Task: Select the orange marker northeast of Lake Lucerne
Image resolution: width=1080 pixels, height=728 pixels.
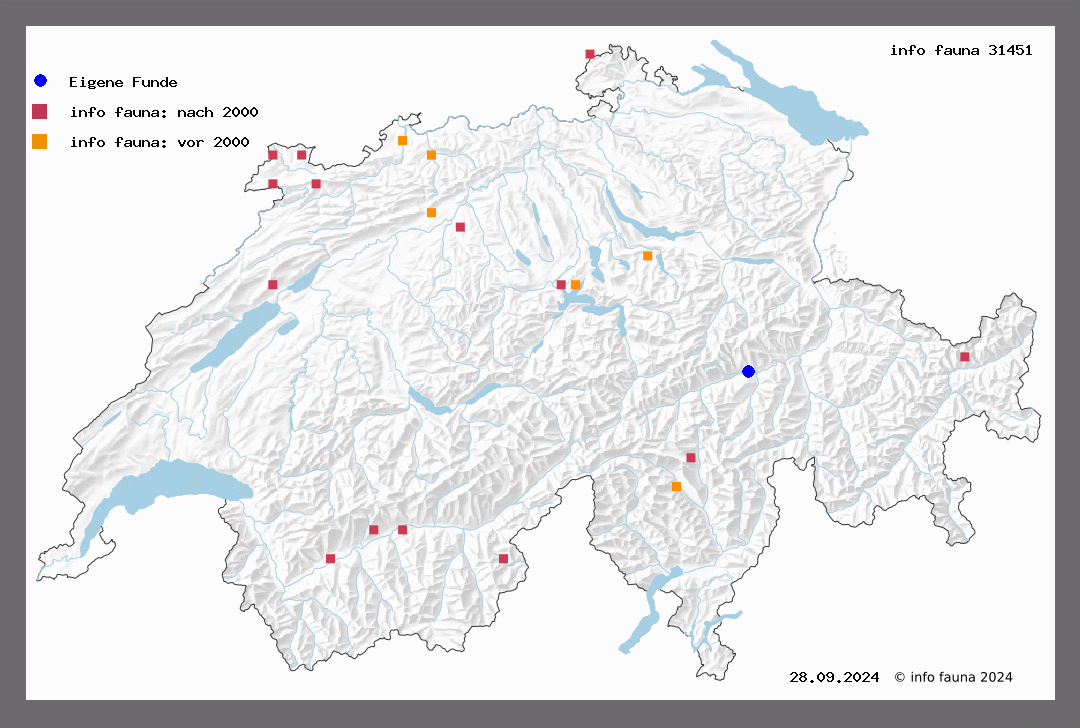Action: tap(647, 256)
